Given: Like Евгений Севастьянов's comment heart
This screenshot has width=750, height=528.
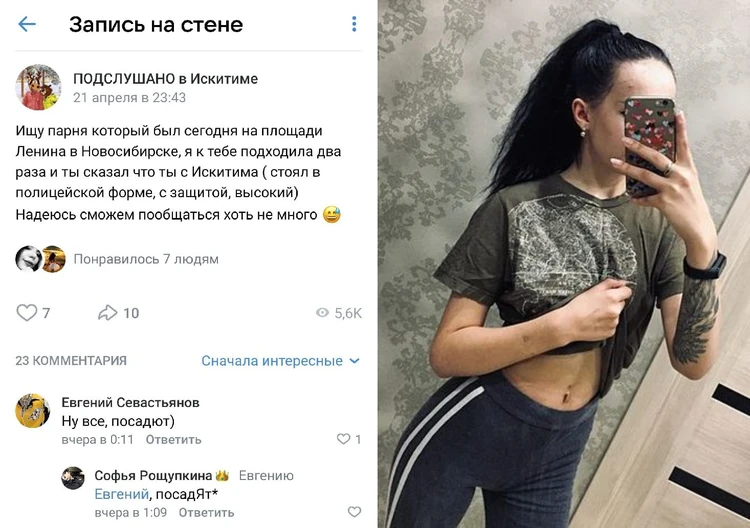Looking at the screenshot, I should point(343,439).
